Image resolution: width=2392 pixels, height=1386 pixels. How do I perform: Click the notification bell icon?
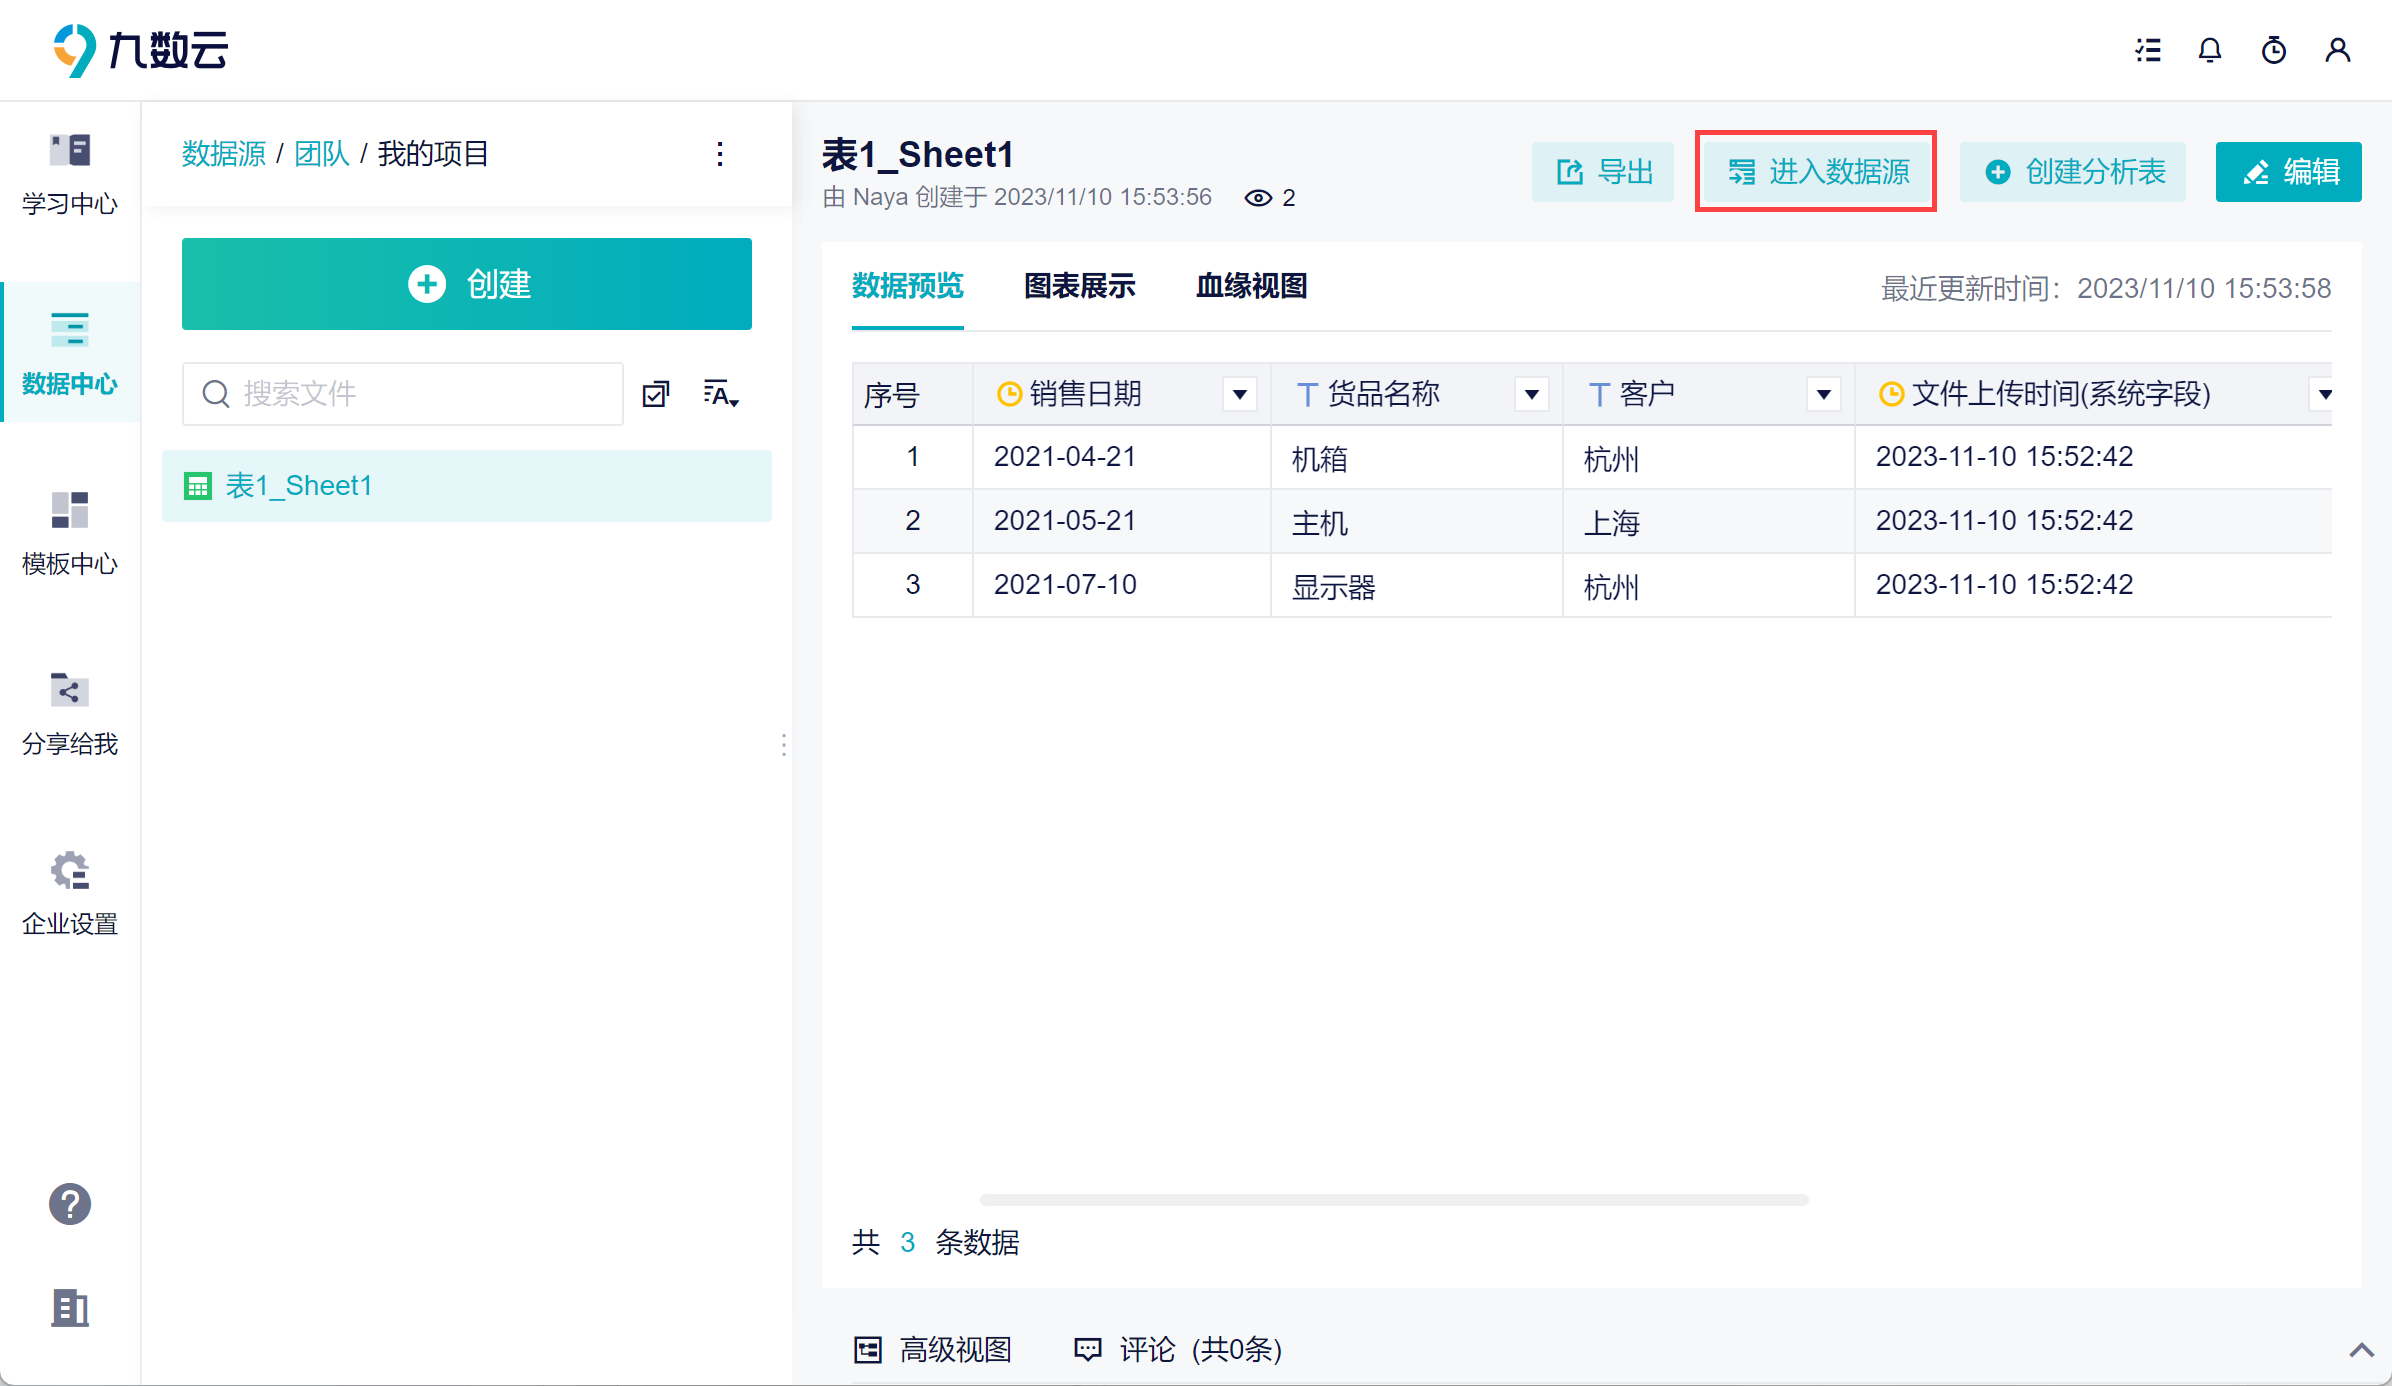click(x=2210, y=50)
